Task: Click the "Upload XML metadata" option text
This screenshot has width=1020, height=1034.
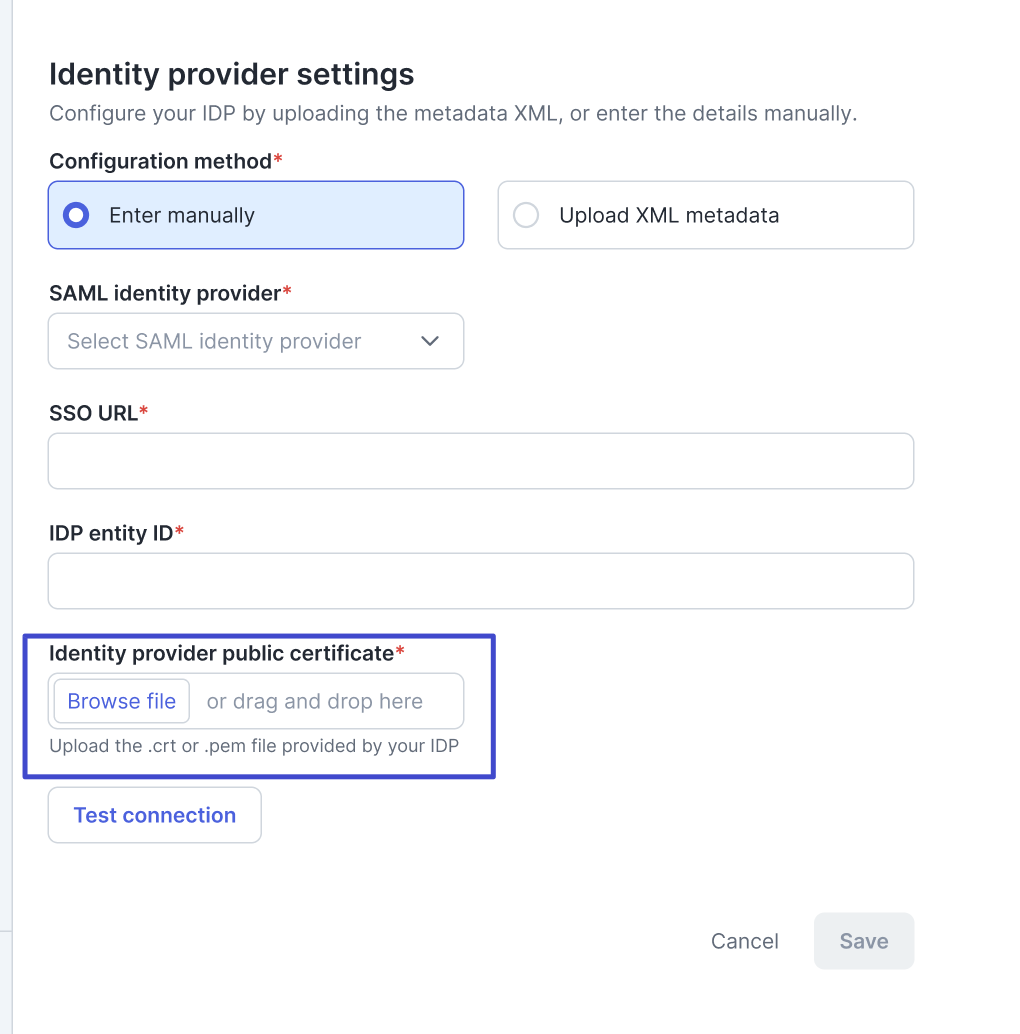Action: [668, 215]
